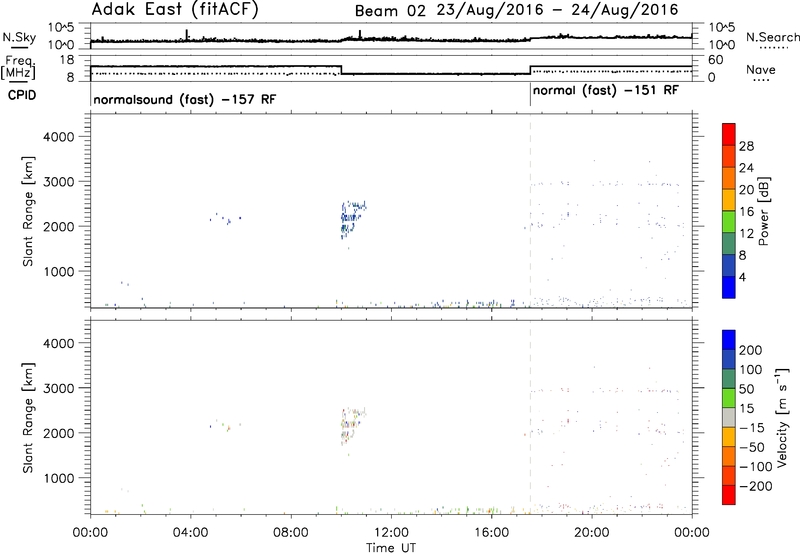The height and width of the screenshot is (554, 800).
Task: Click the "18" tick on frequency axis
Action: tap(67, 60)
